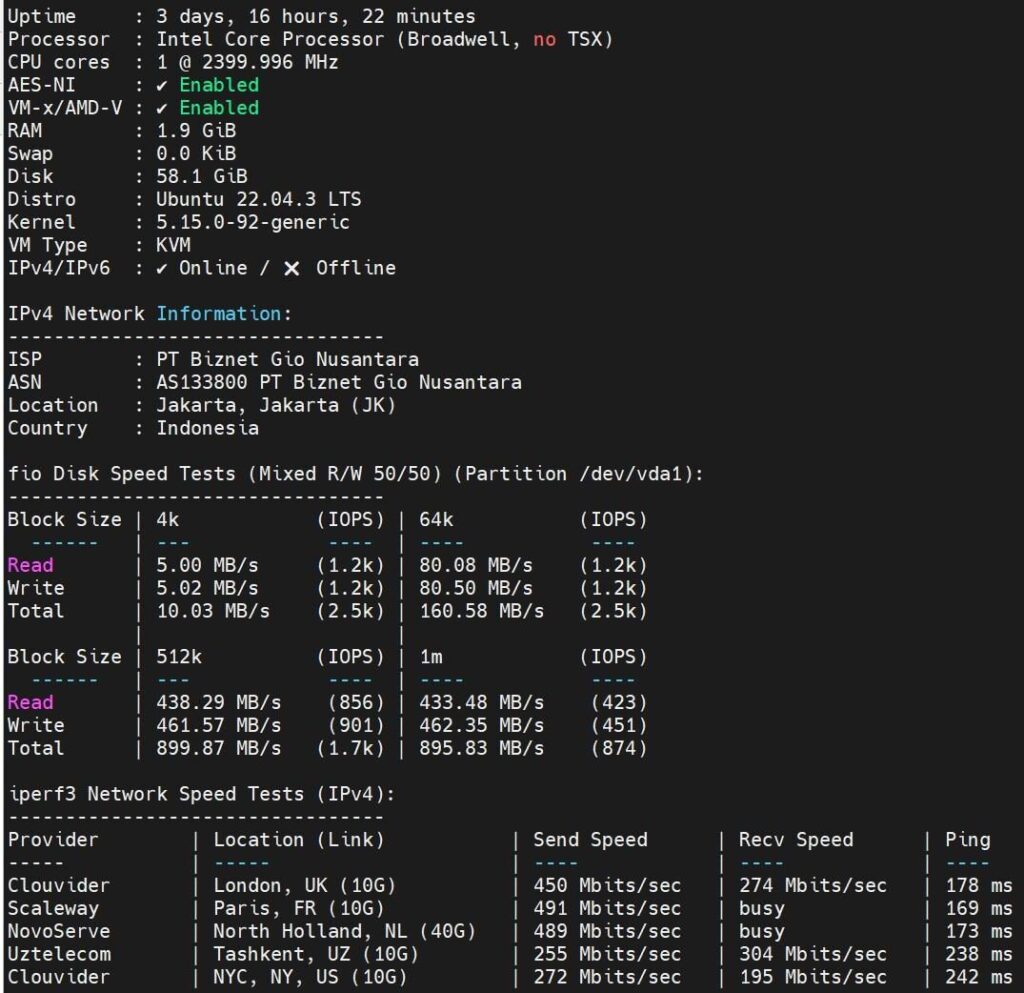Click the checkmark on the VM-x/AMD-V line

pos(162,108)
